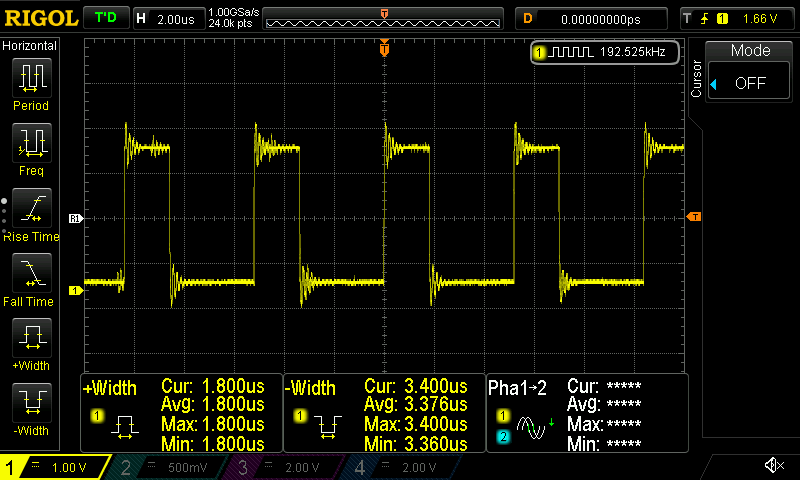This screenshot has height=480, width=800.
Task: Open the Horizontal measurement menu header
Action: 30,46
